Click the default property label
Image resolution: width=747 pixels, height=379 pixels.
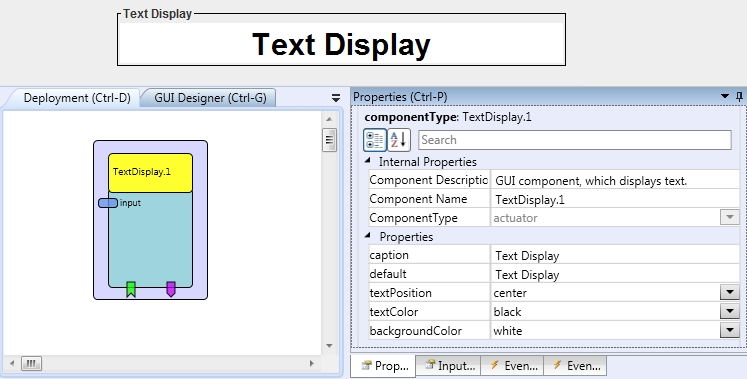[x=388, y=274]
